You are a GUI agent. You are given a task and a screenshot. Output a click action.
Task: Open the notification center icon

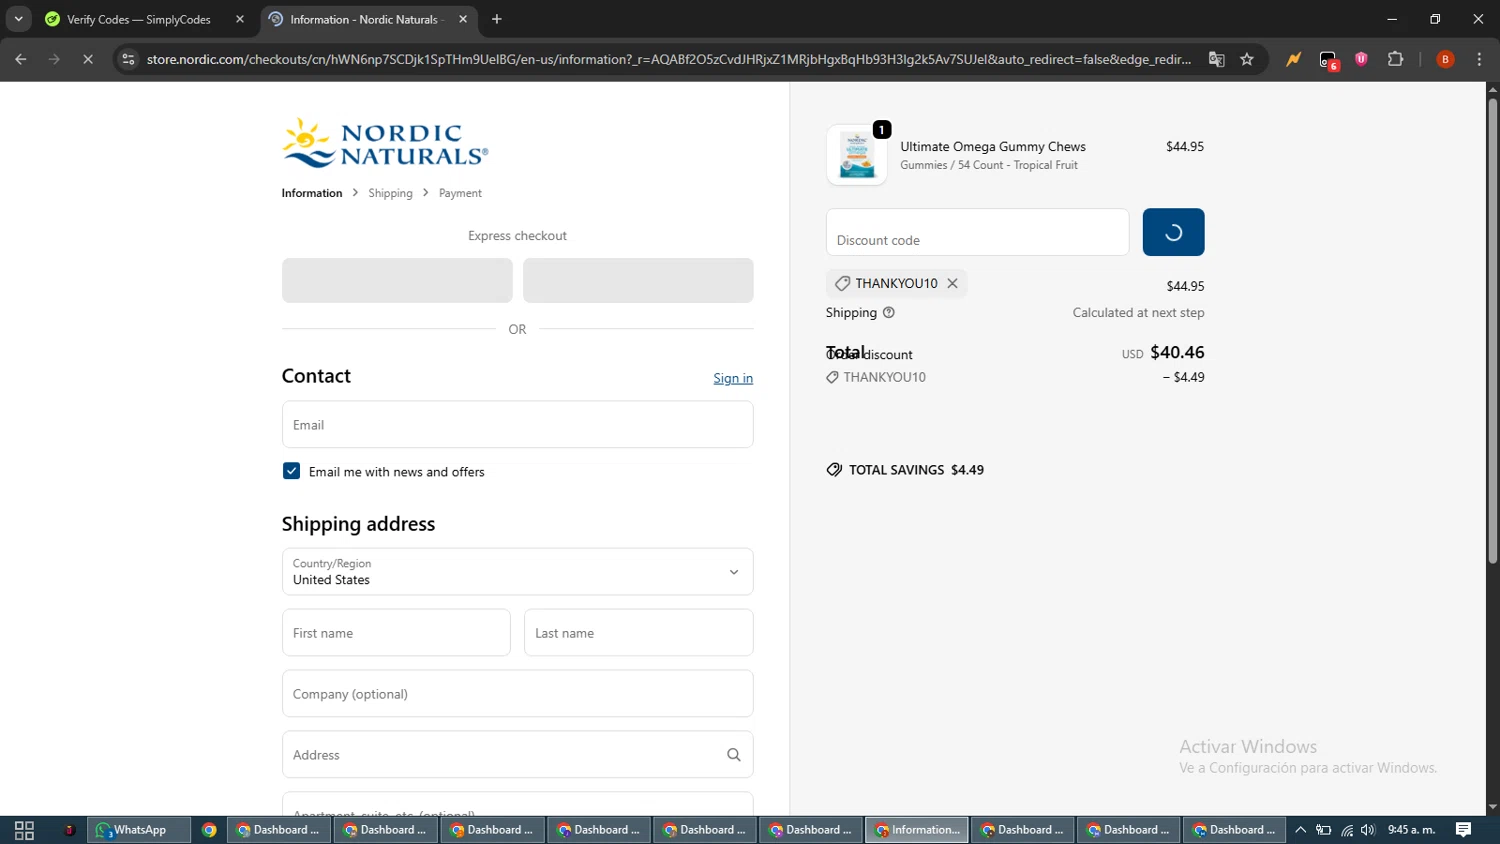[x=1464, y=830]
